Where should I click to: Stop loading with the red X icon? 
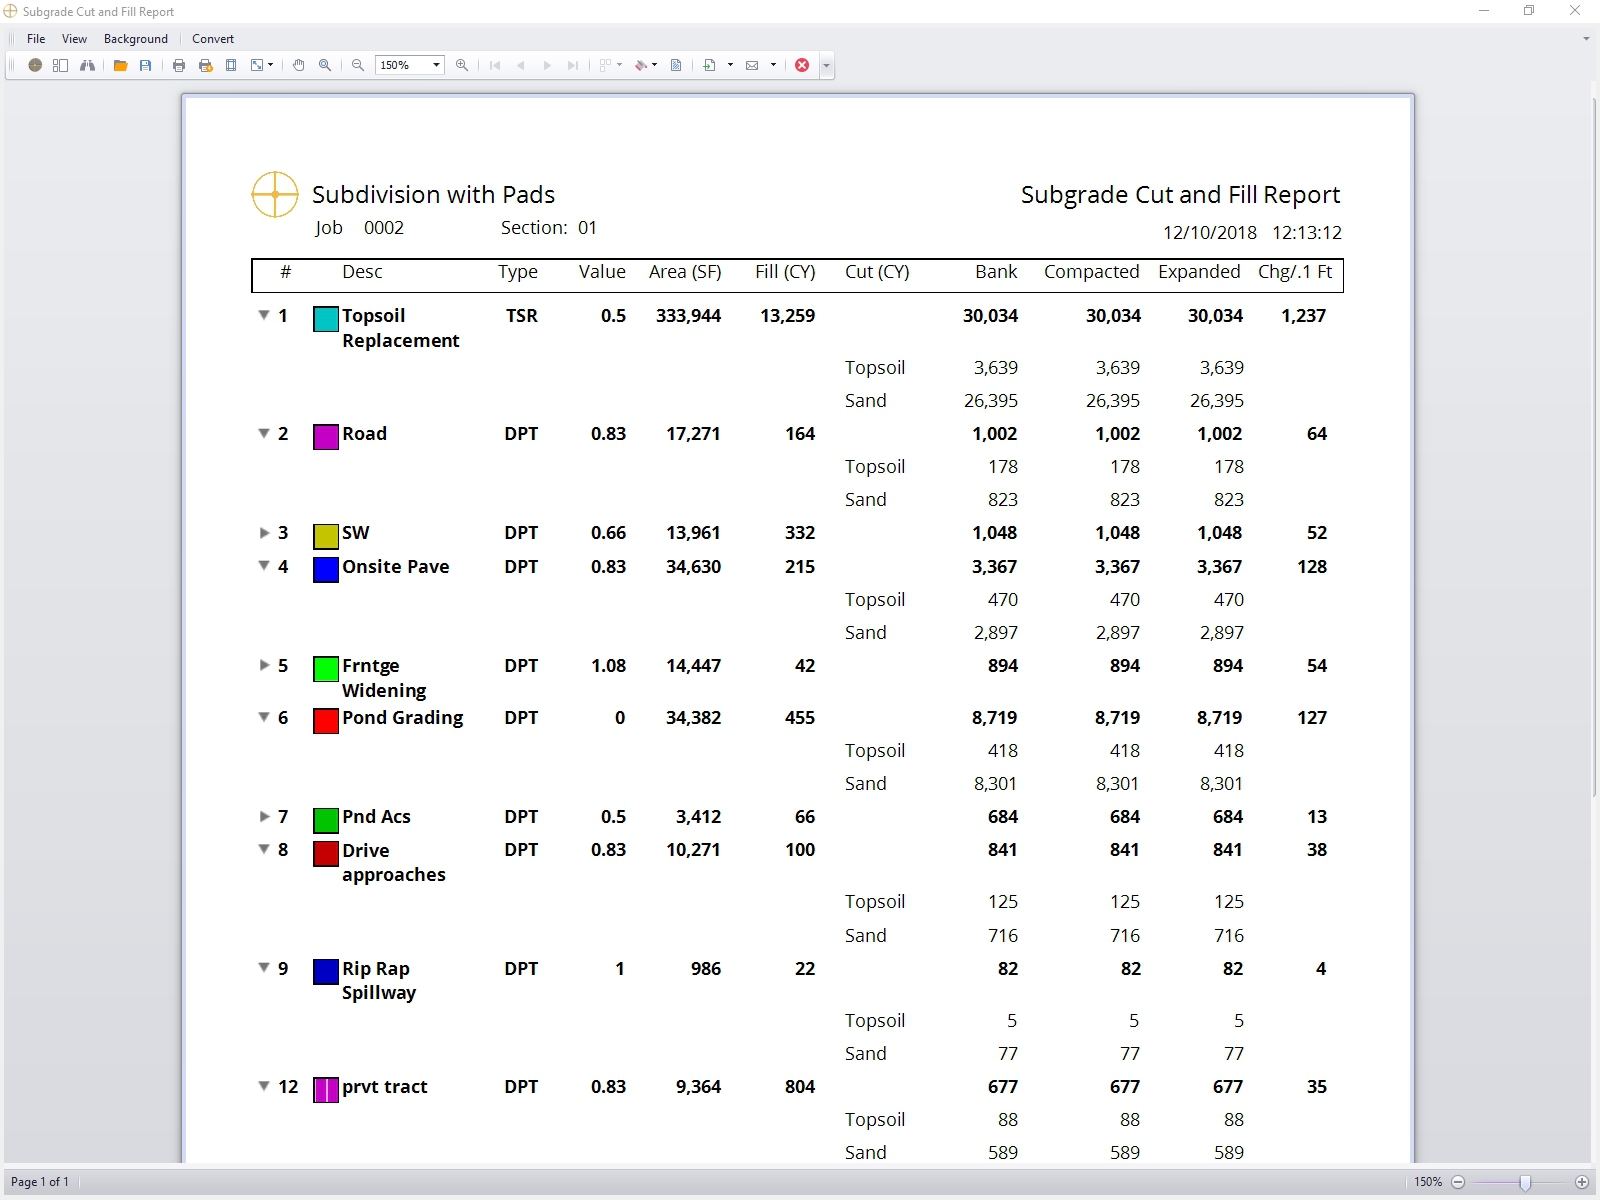click(x=803, y=65)
